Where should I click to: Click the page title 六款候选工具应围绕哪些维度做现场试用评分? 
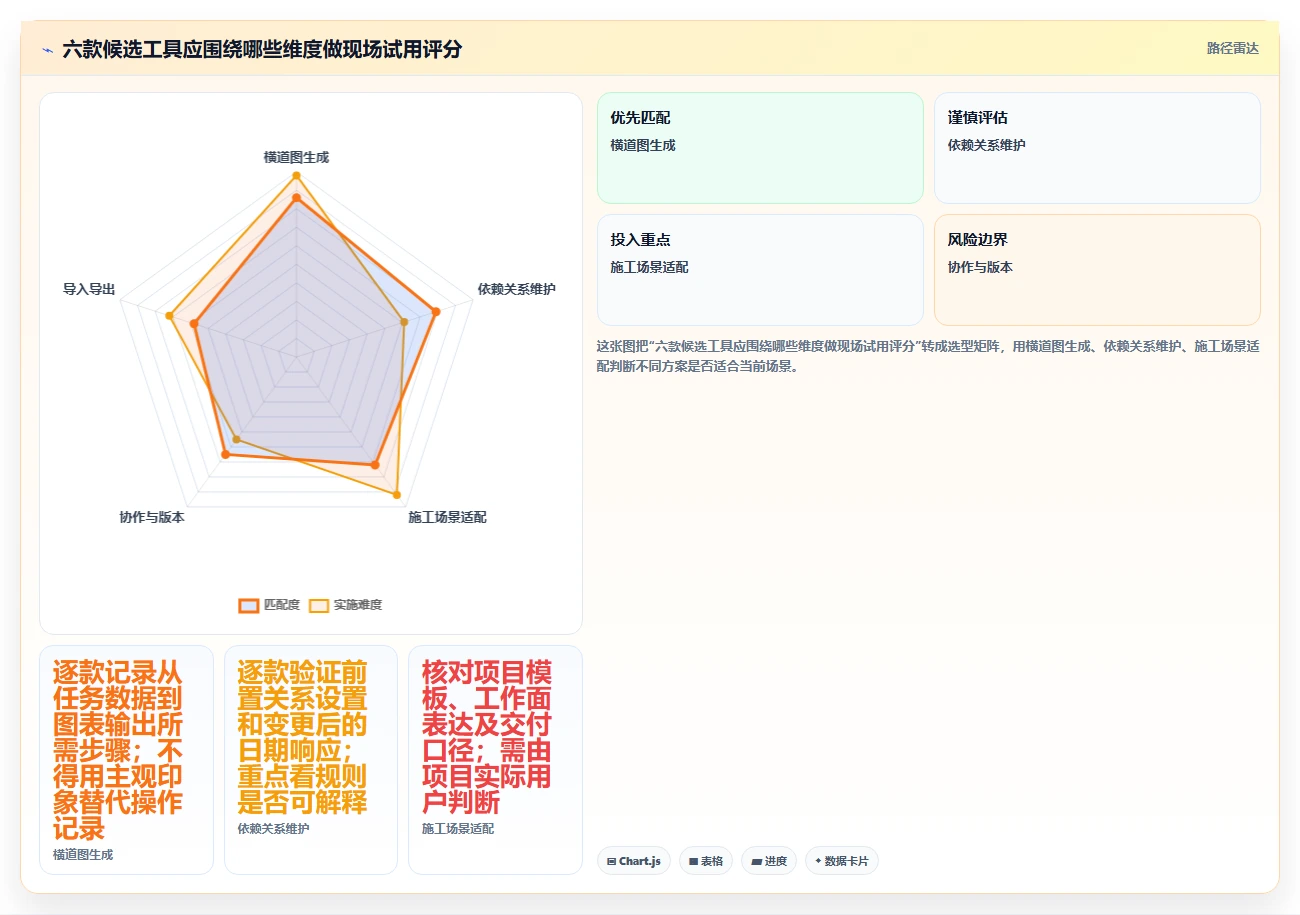(x=262, y=49)
